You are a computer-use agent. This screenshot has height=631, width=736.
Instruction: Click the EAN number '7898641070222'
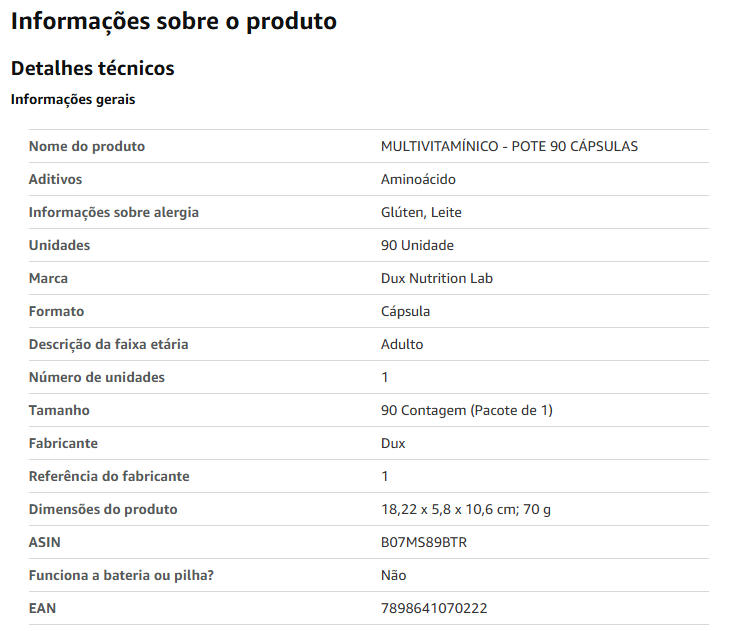pyautogui.click(x=434, y=608)
